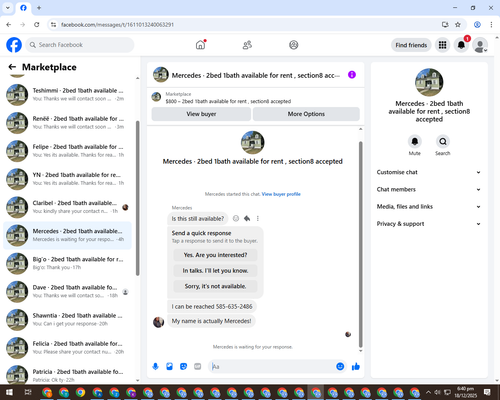This screenshot has height=400, width=500.
Task: Open the Dave conversation
Action: pos(67,292)
